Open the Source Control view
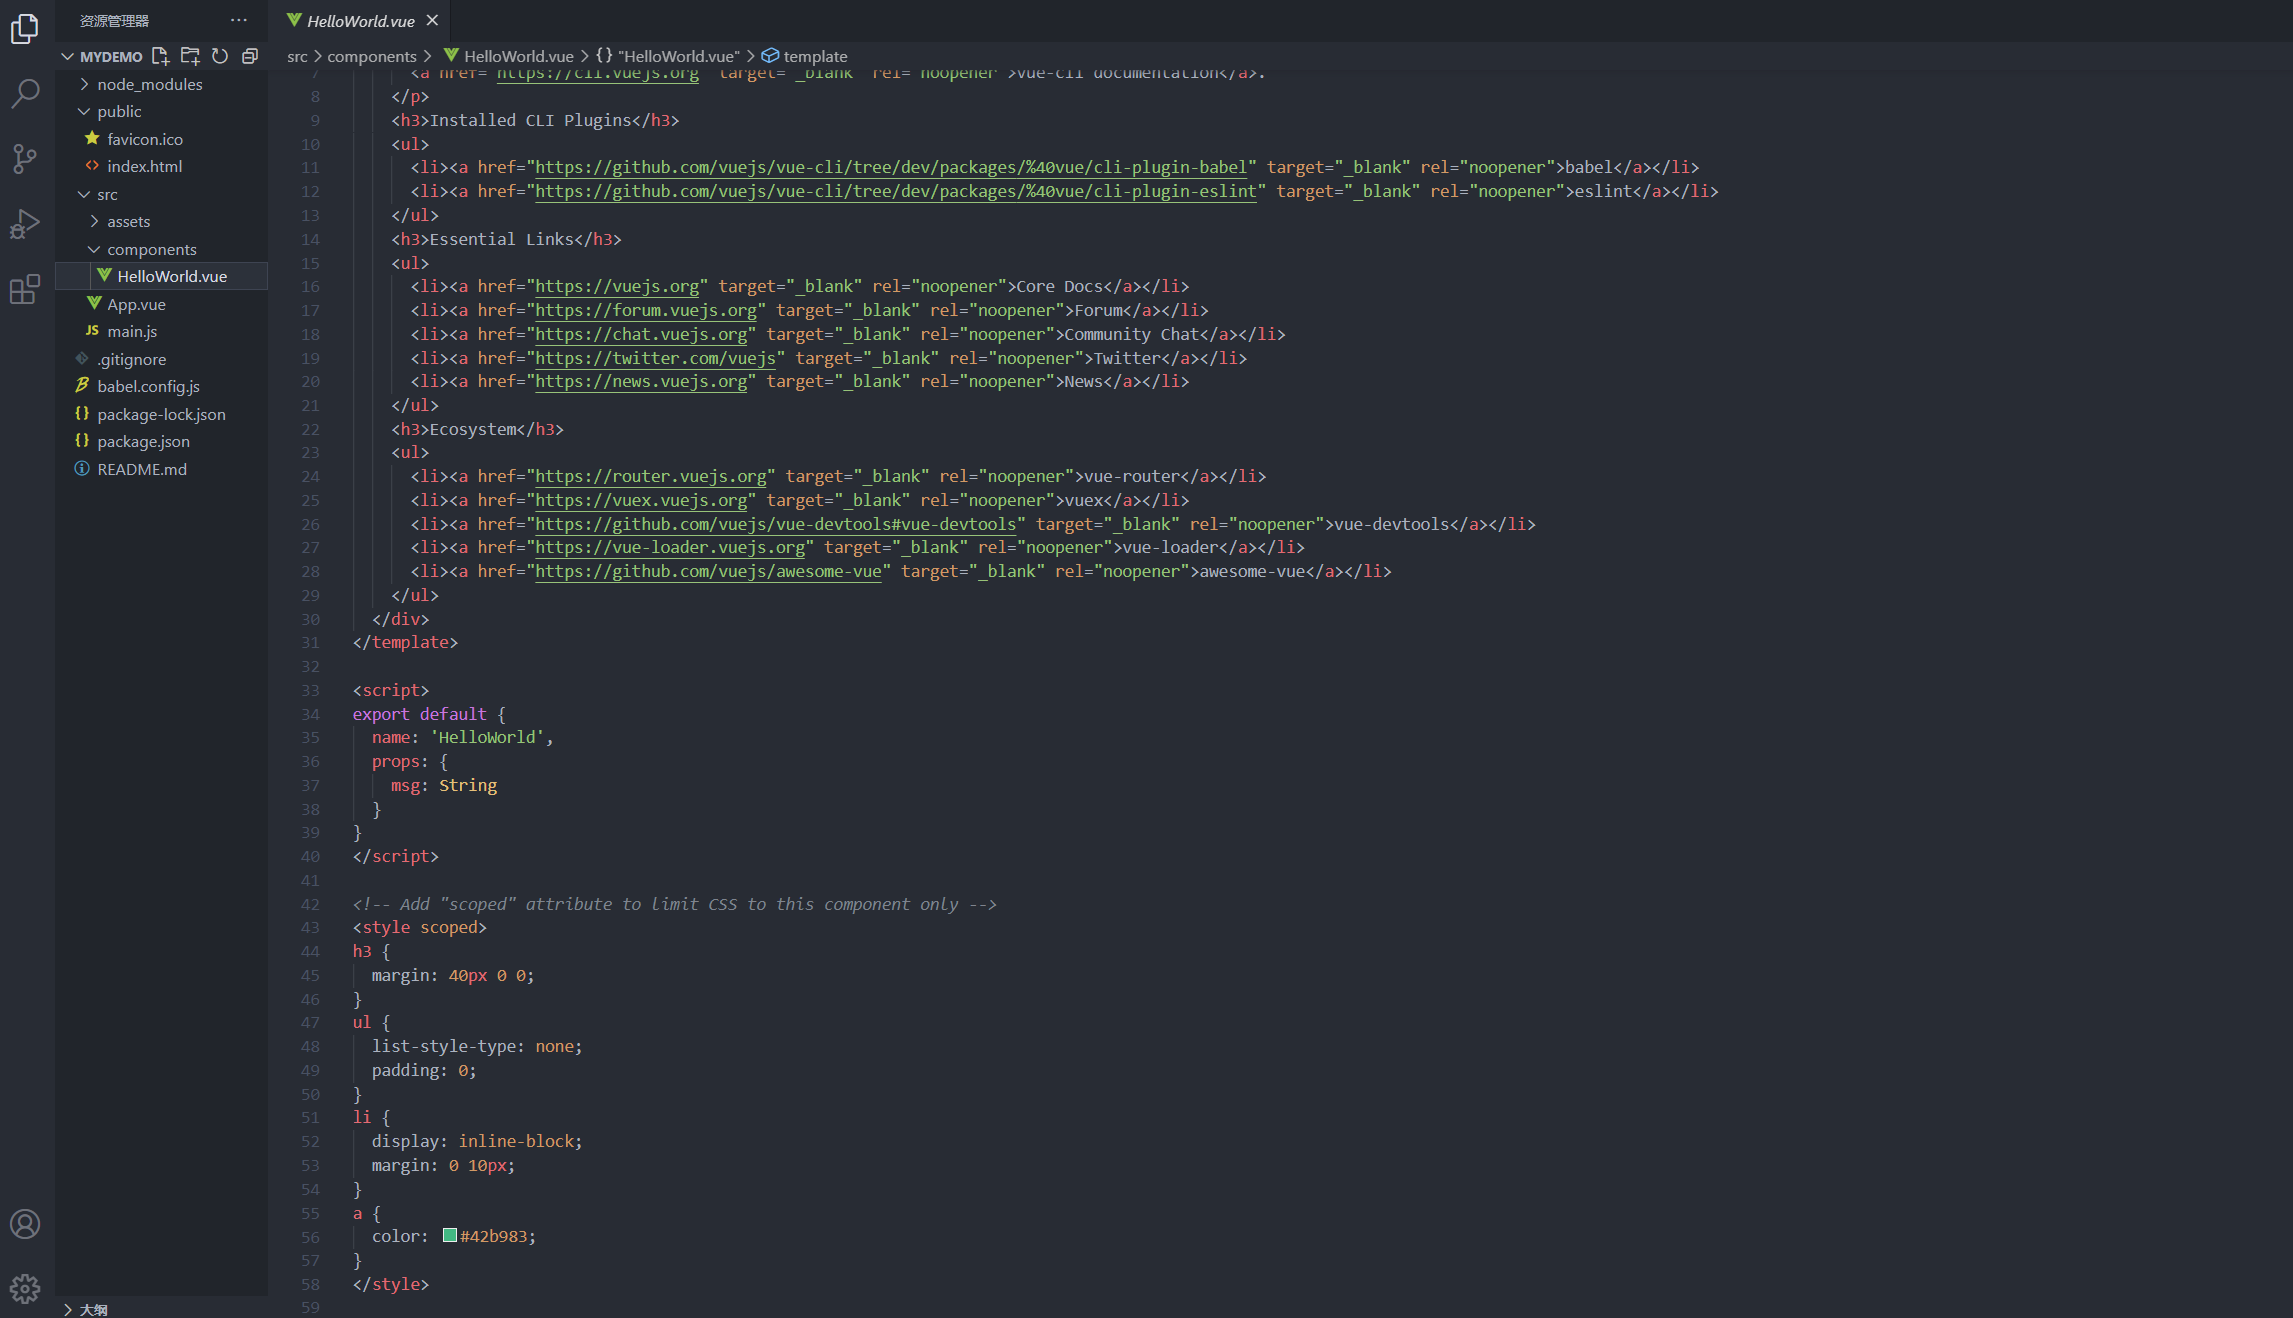Viewport: 2293px width, 1318px height. [25, 158]
